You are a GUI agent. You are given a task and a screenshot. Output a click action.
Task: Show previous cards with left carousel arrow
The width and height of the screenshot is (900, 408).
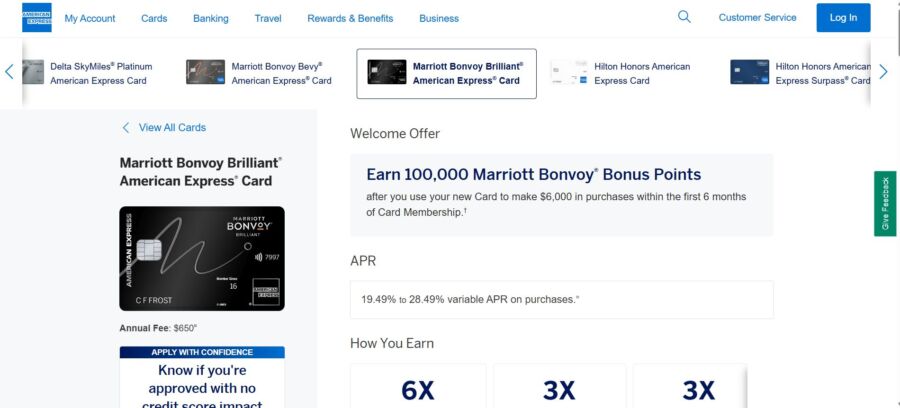[9, 72]
